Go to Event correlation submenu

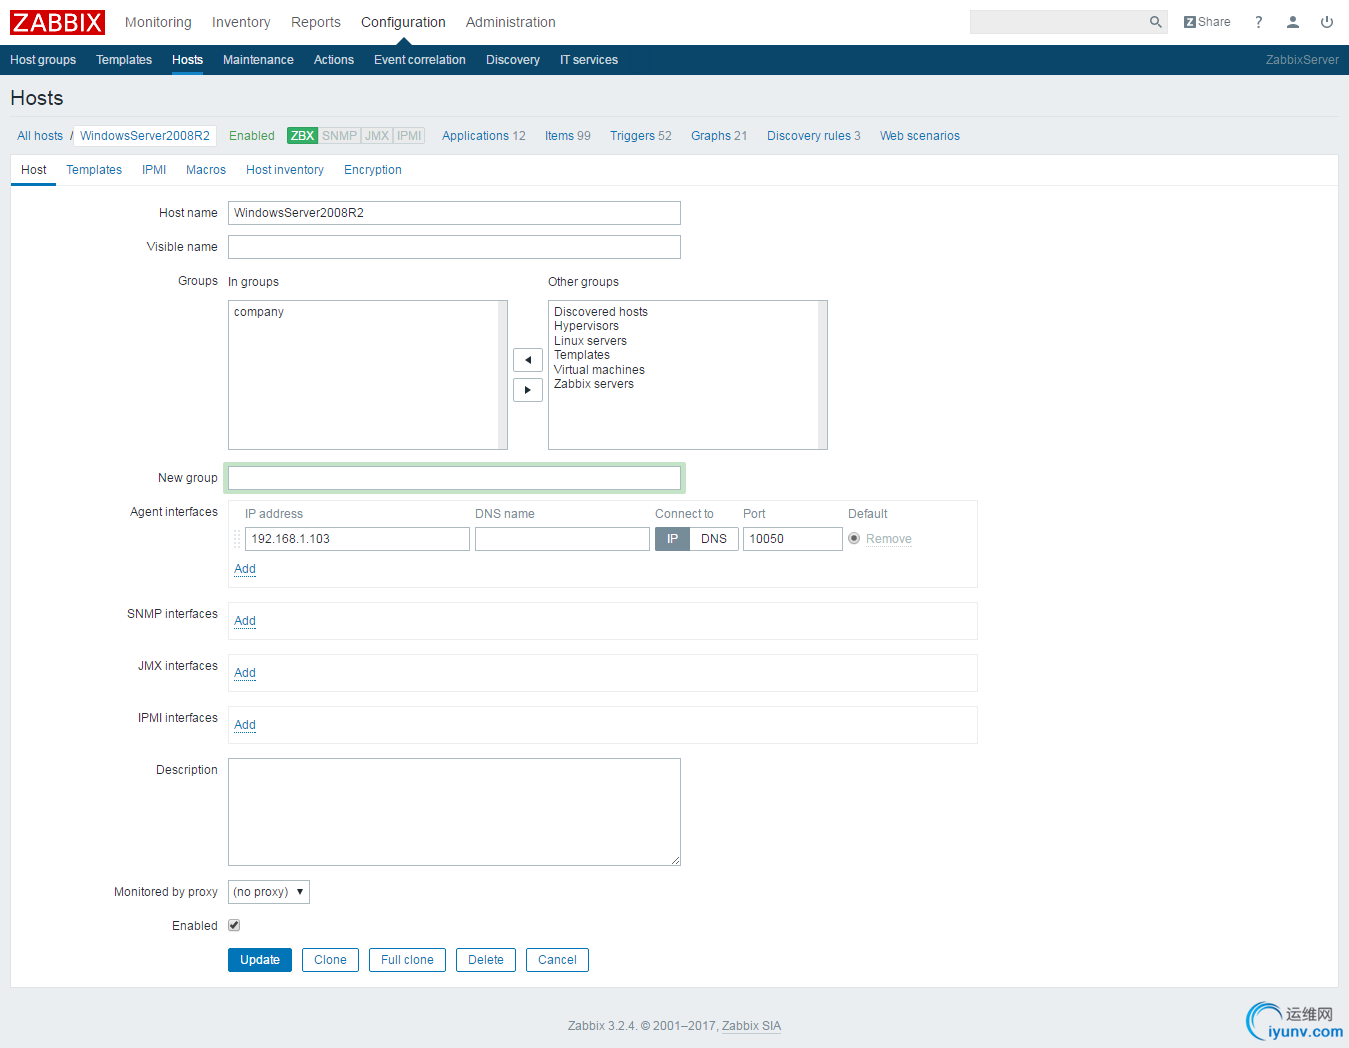coord(420,60)
